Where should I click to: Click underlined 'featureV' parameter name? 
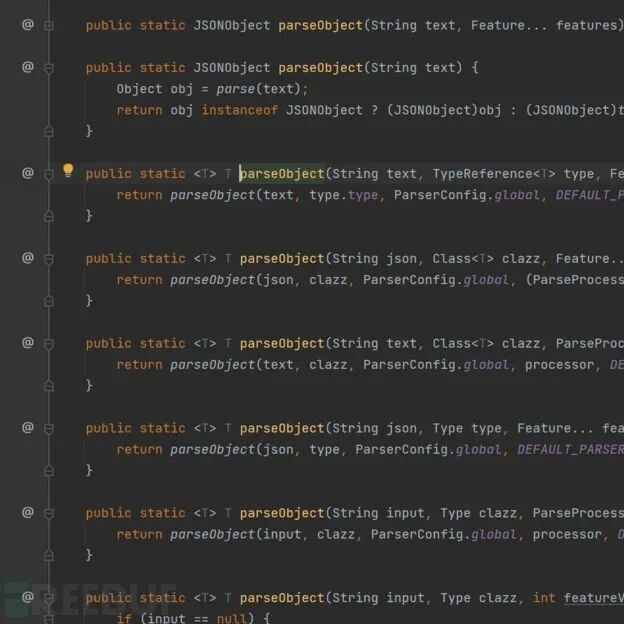594,598
